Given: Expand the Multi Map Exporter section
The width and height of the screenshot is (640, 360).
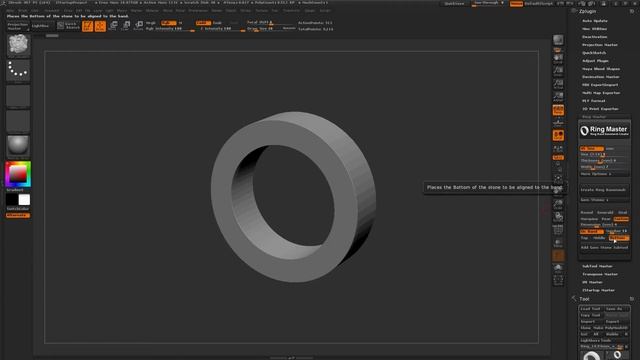Looking at the screenshot, I should click(601, 93).
